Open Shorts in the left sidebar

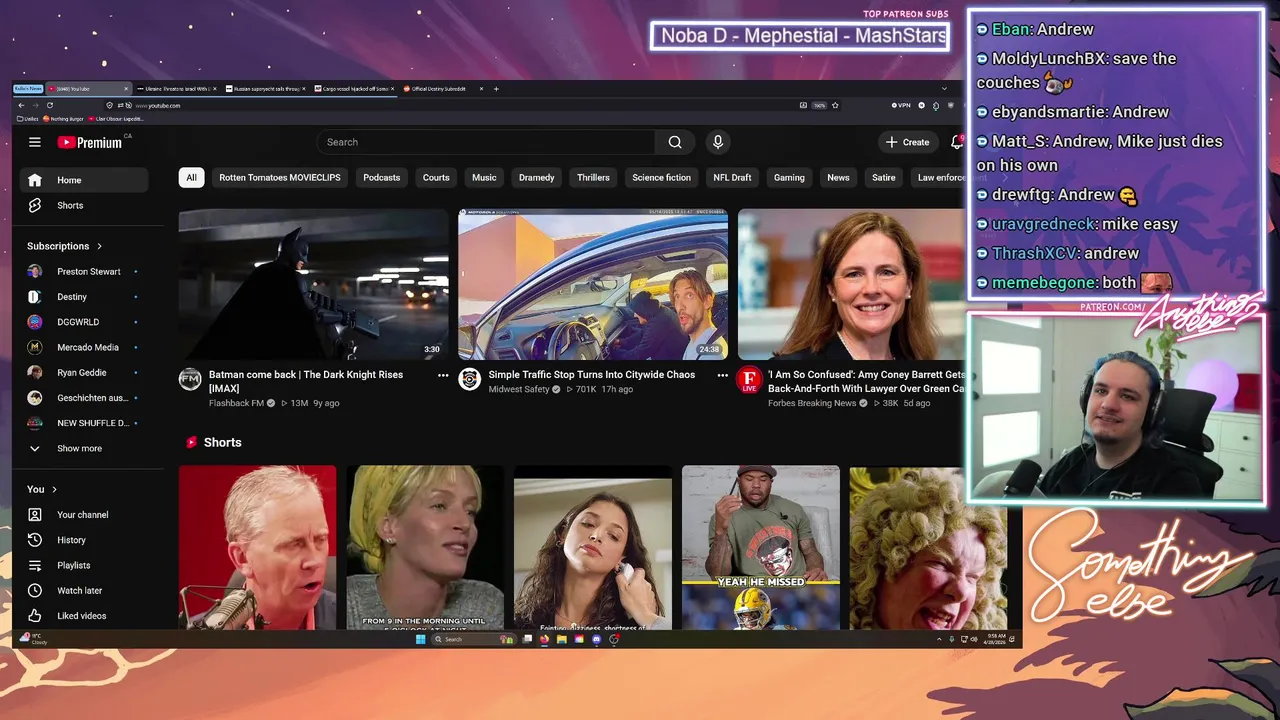coord(84,205)
